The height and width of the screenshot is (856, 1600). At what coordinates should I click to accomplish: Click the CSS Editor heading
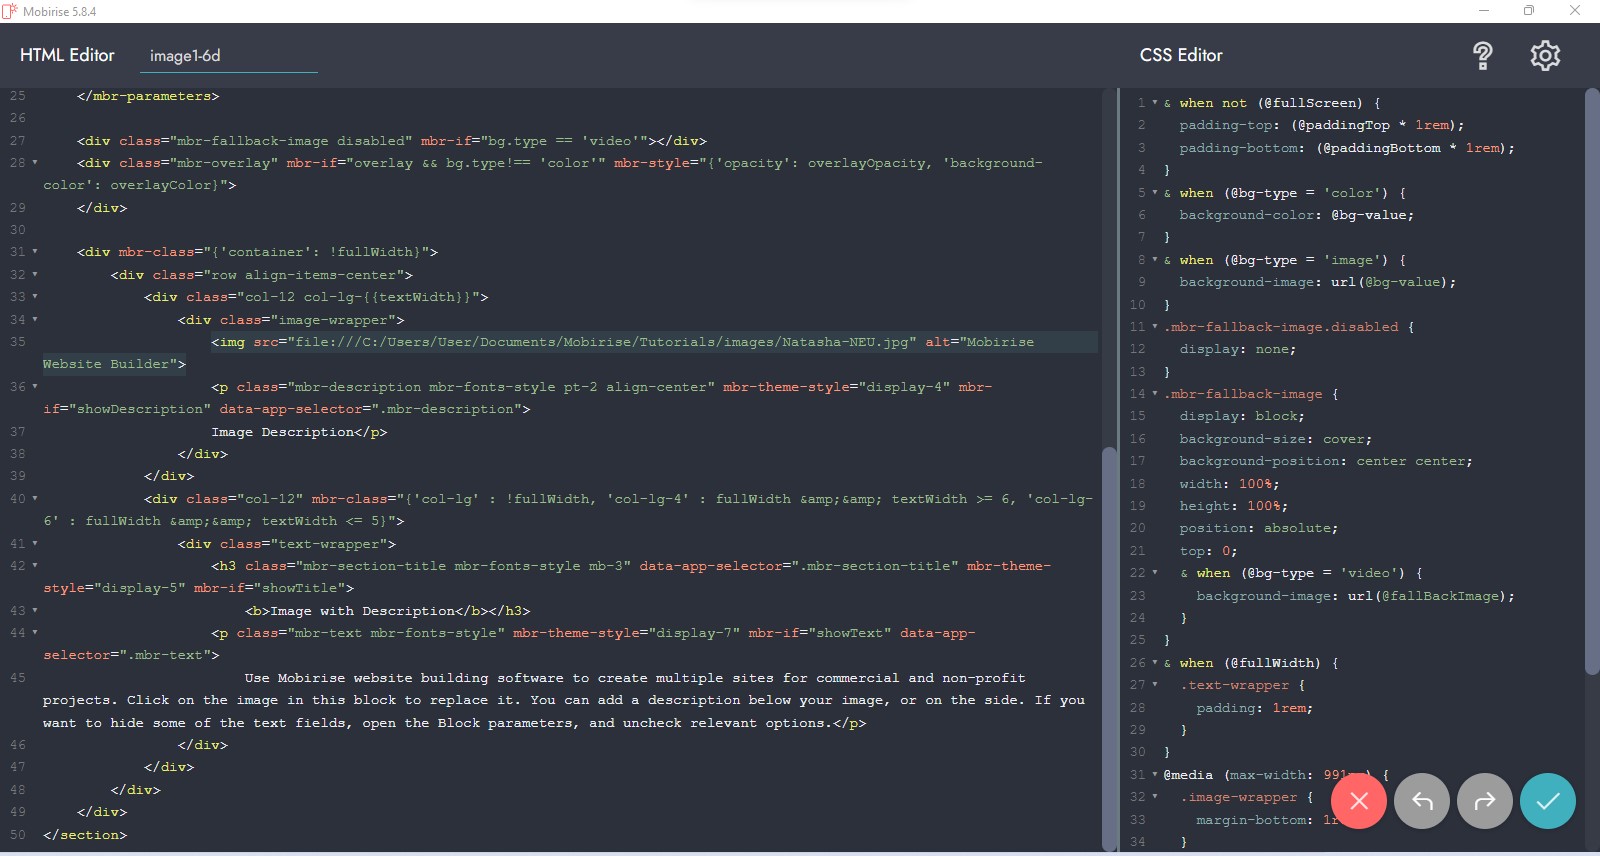pyautogui.click(x=1181, y=56)
